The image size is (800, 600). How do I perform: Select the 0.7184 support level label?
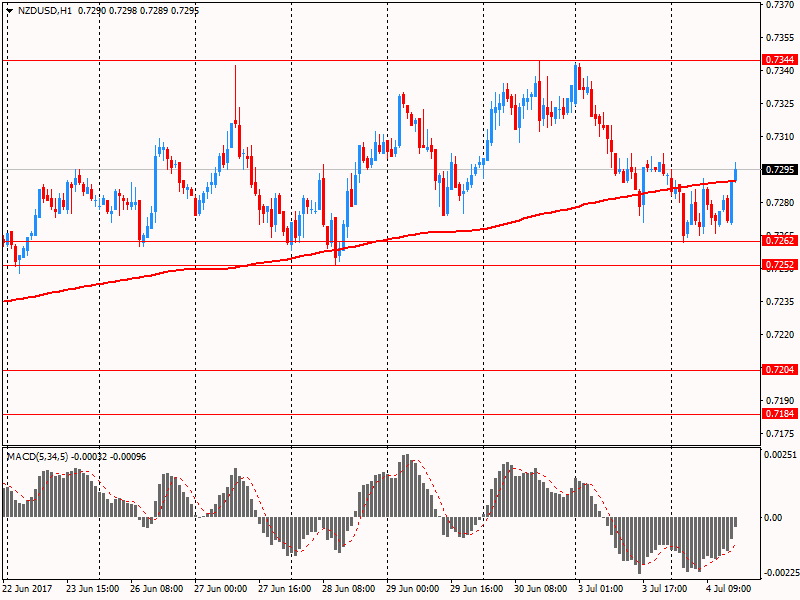coord(780,413)
